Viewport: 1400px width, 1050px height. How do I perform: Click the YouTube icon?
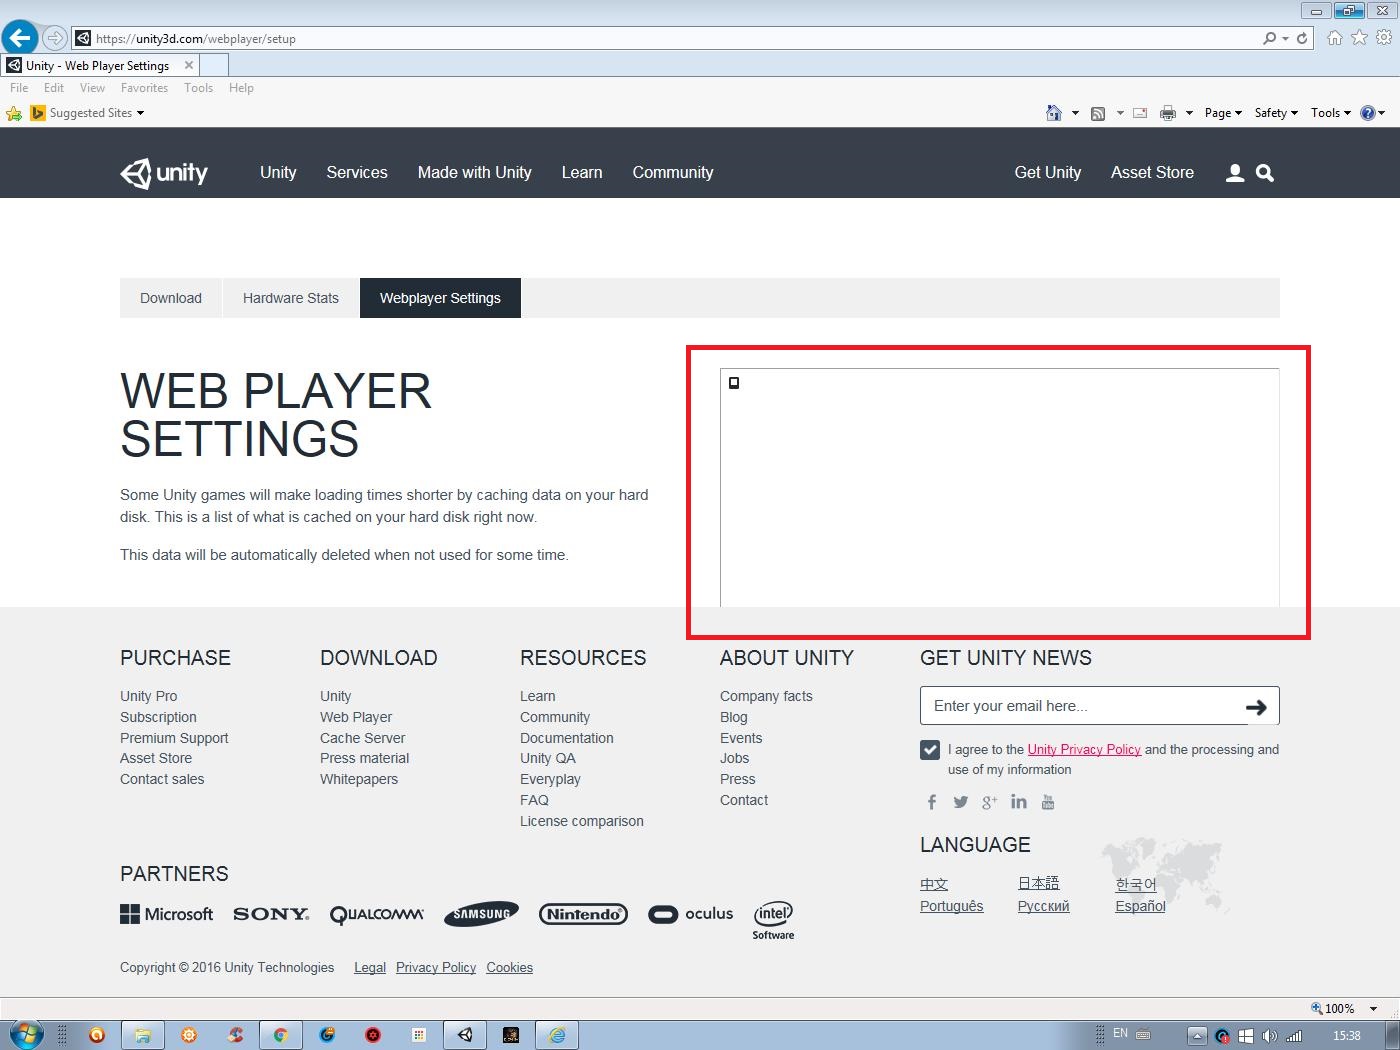(1048, 802)
